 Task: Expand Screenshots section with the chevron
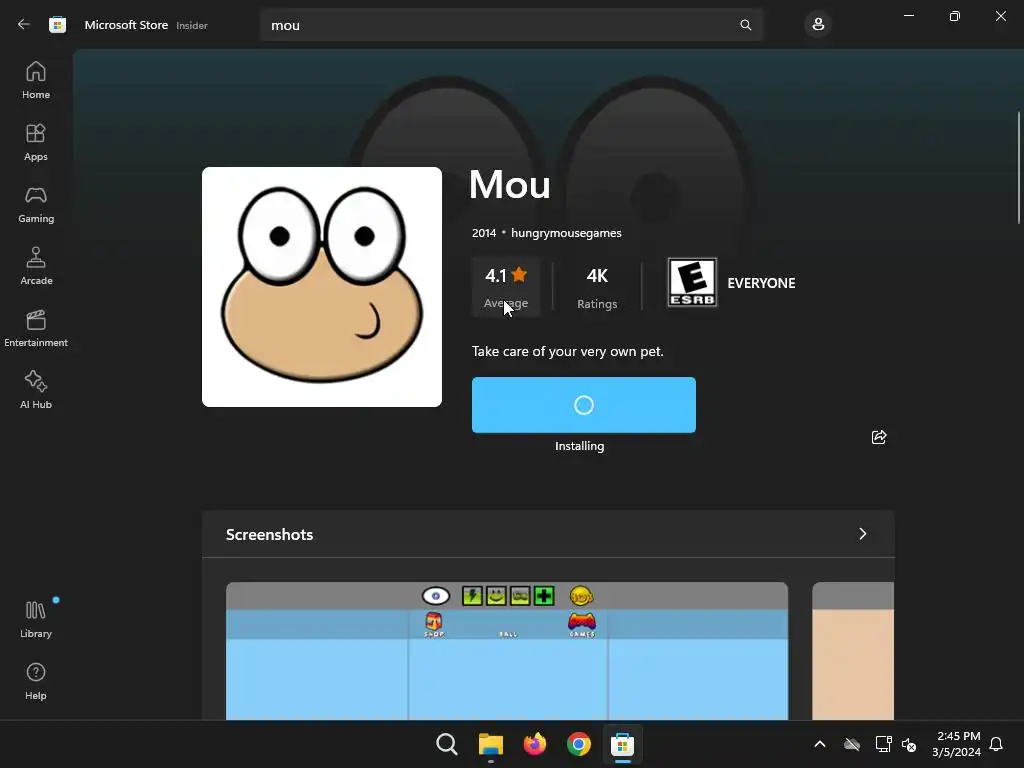863,534
